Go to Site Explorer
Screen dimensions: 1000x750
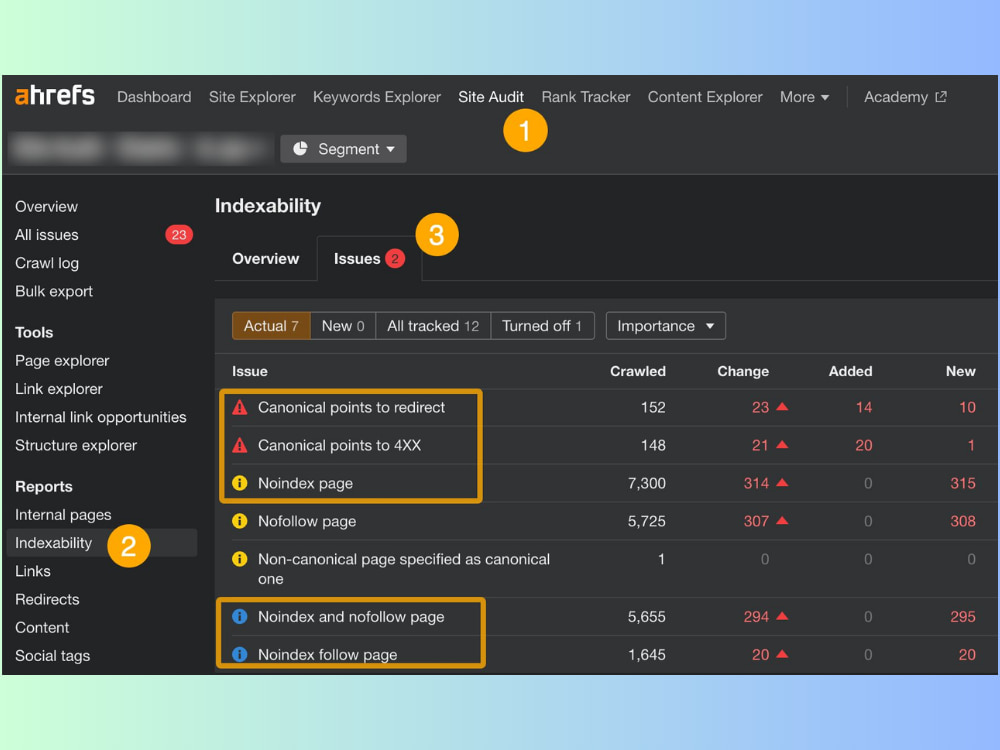point(252,97)
